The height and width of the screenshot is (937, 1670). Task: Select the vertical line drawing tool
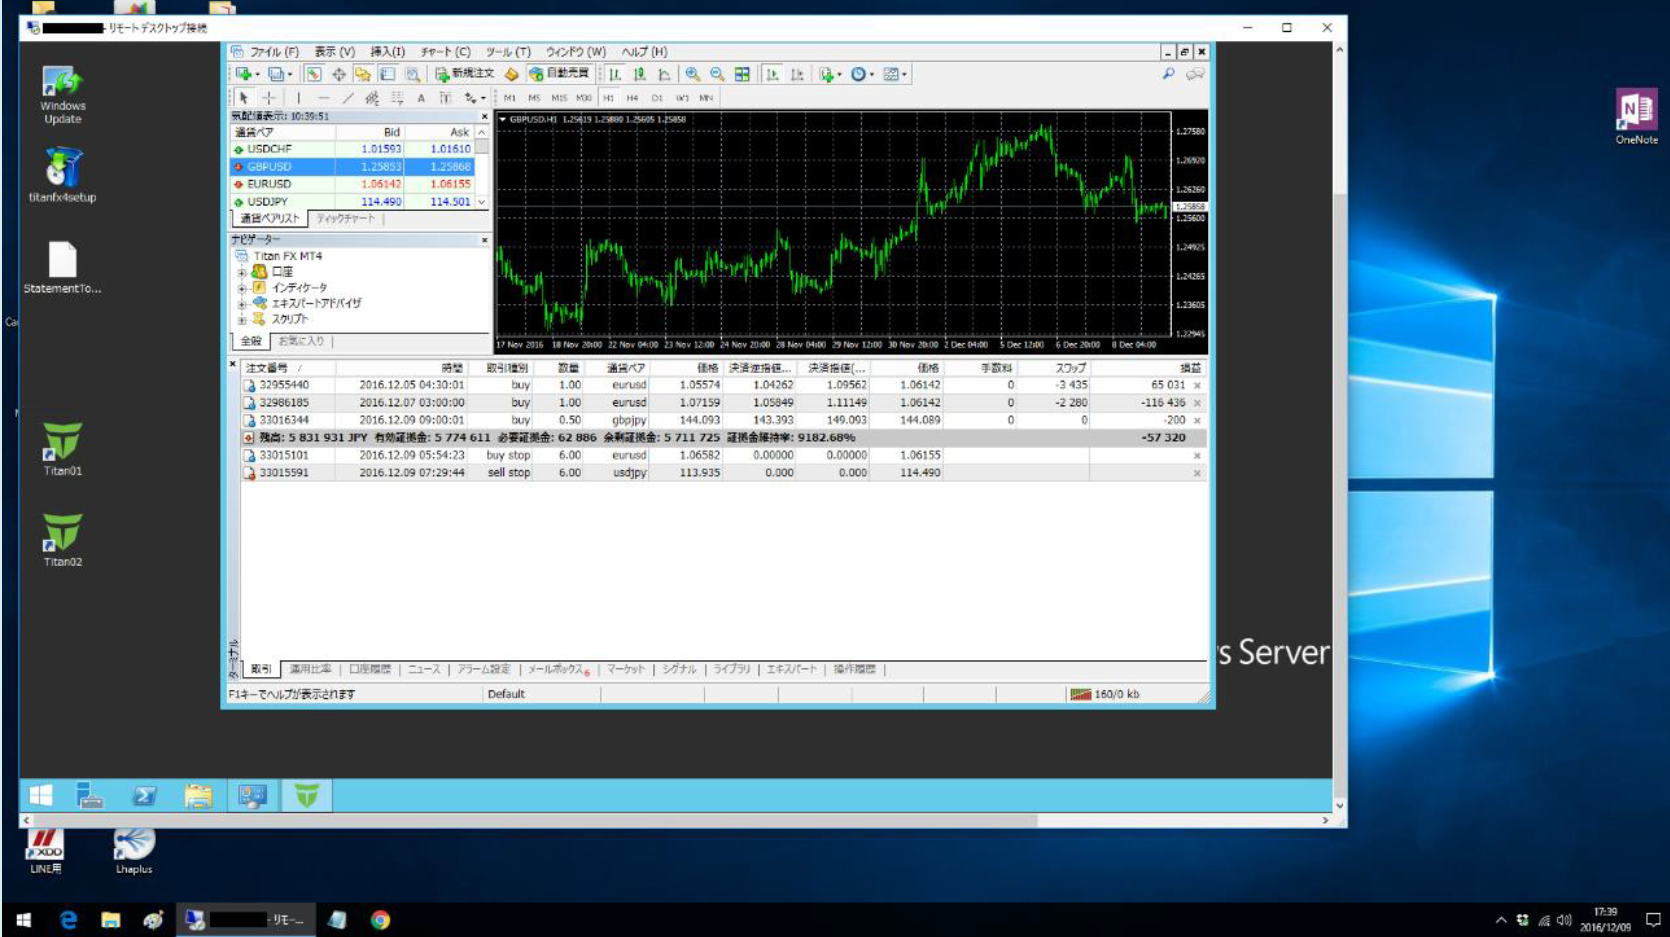pyautogui.click(x=298, y=98)
